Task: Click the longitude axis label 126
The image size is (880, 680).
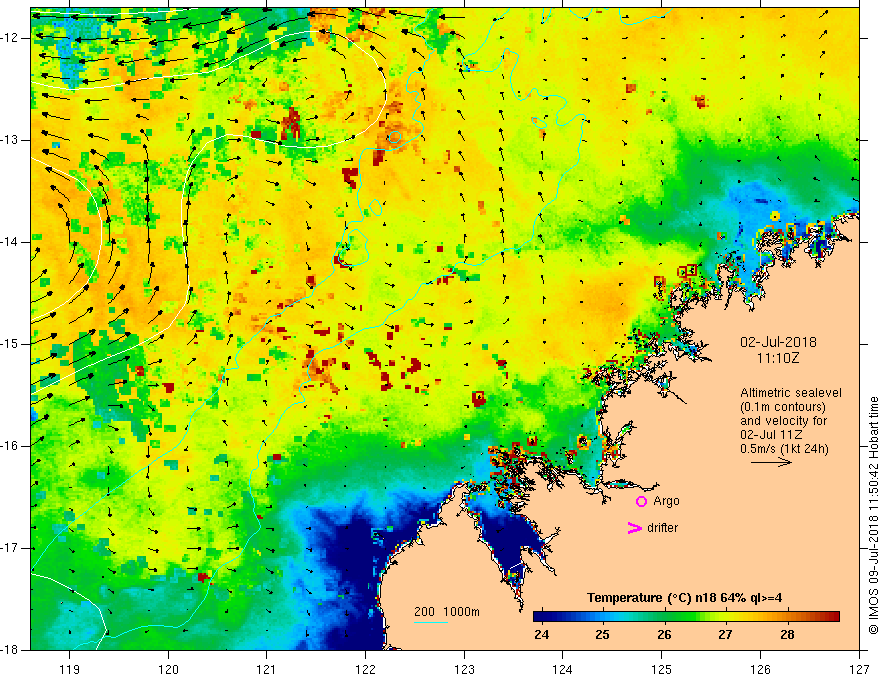Action: tap(760, 669)
